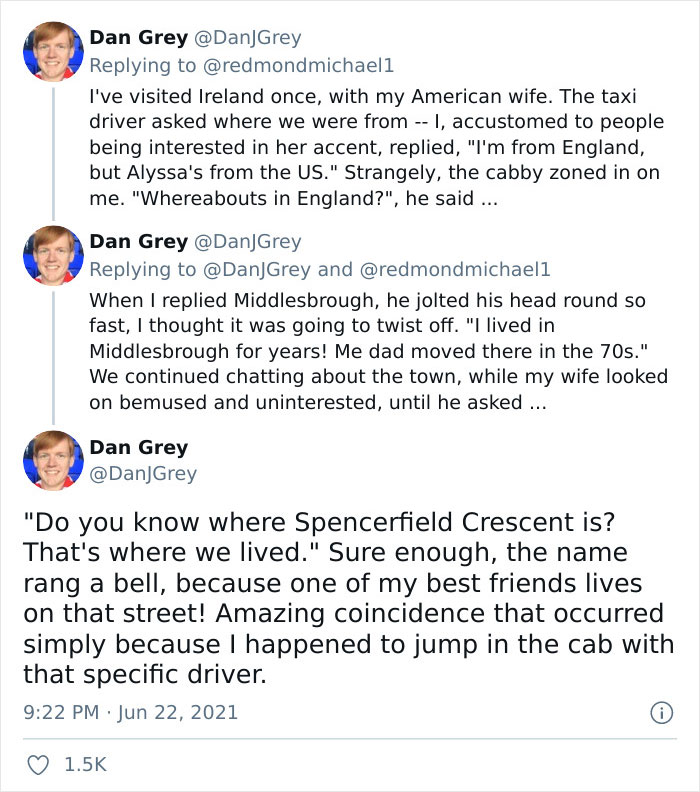Click the @DanJGrey handle beside the second reply's name

pos(247,242)
